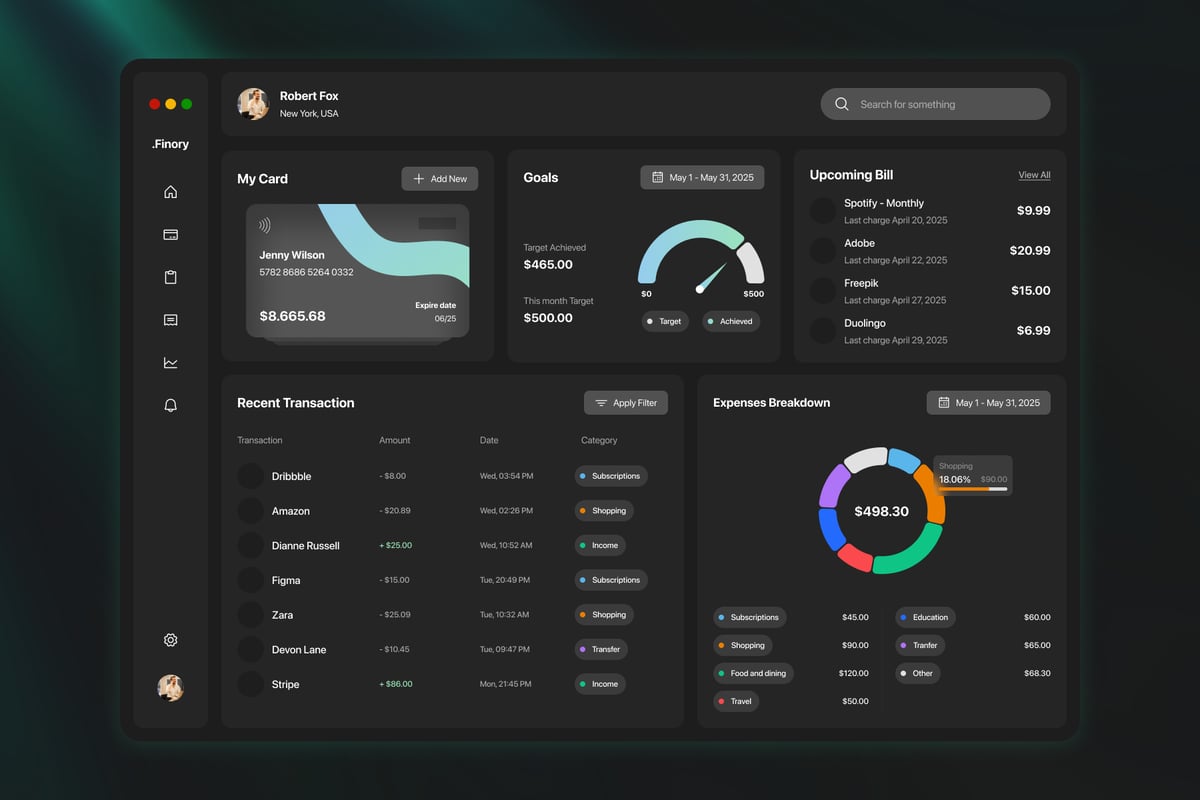Viewport: 1200px width, 800px height.
Task: Open the Apply Filter dropdown
Action: [x=626, y=403]
